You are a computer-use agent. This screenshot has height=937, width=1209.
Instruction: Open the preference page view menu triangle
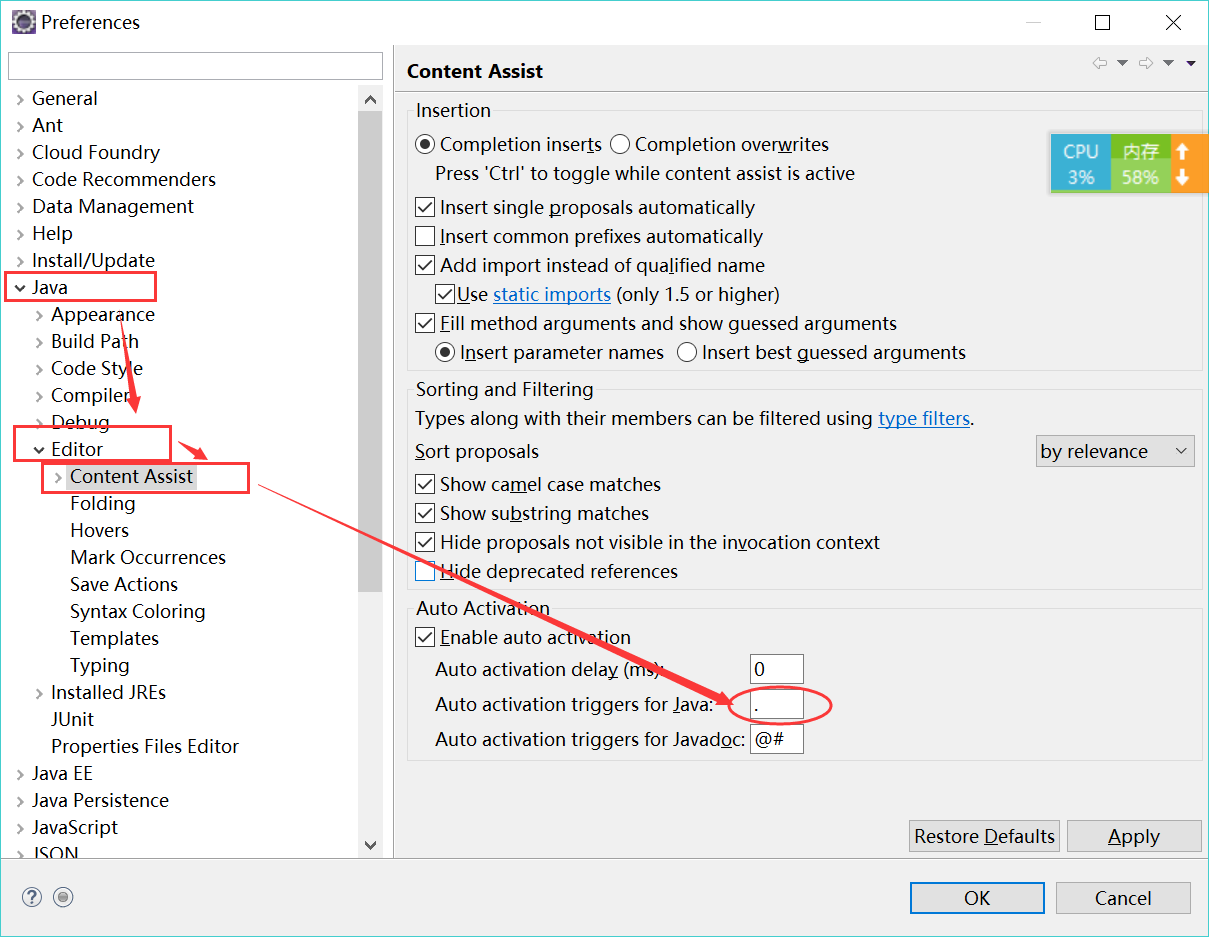click(1191, 63)
